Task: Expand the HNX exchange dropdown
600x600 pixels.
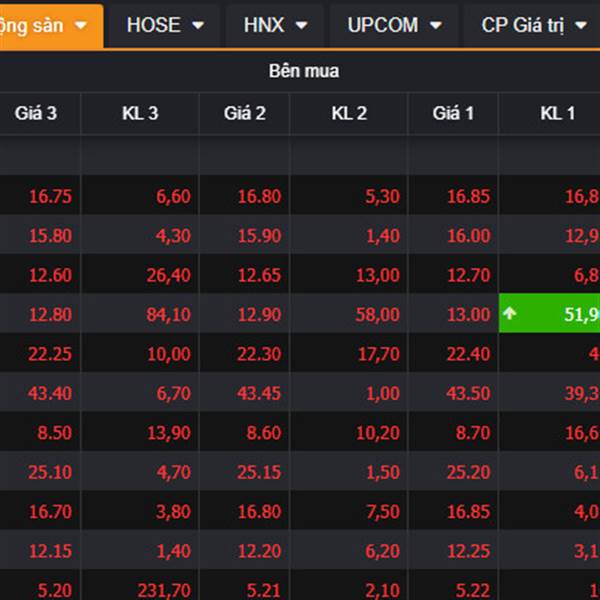Action: coord(274,25)
